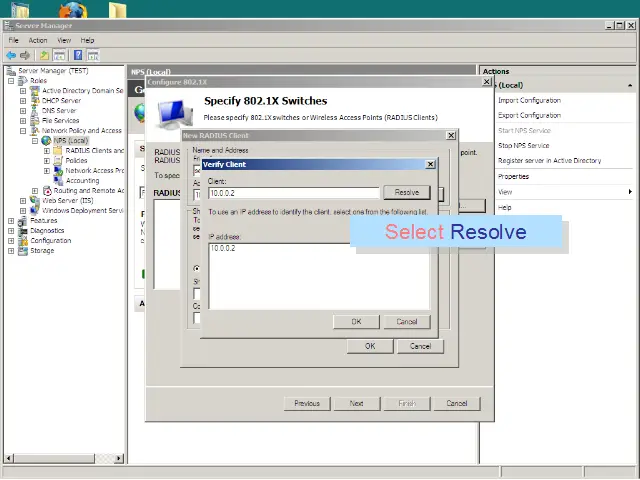
Task: Expand the DHCP Server node
Action: point(23,101)
